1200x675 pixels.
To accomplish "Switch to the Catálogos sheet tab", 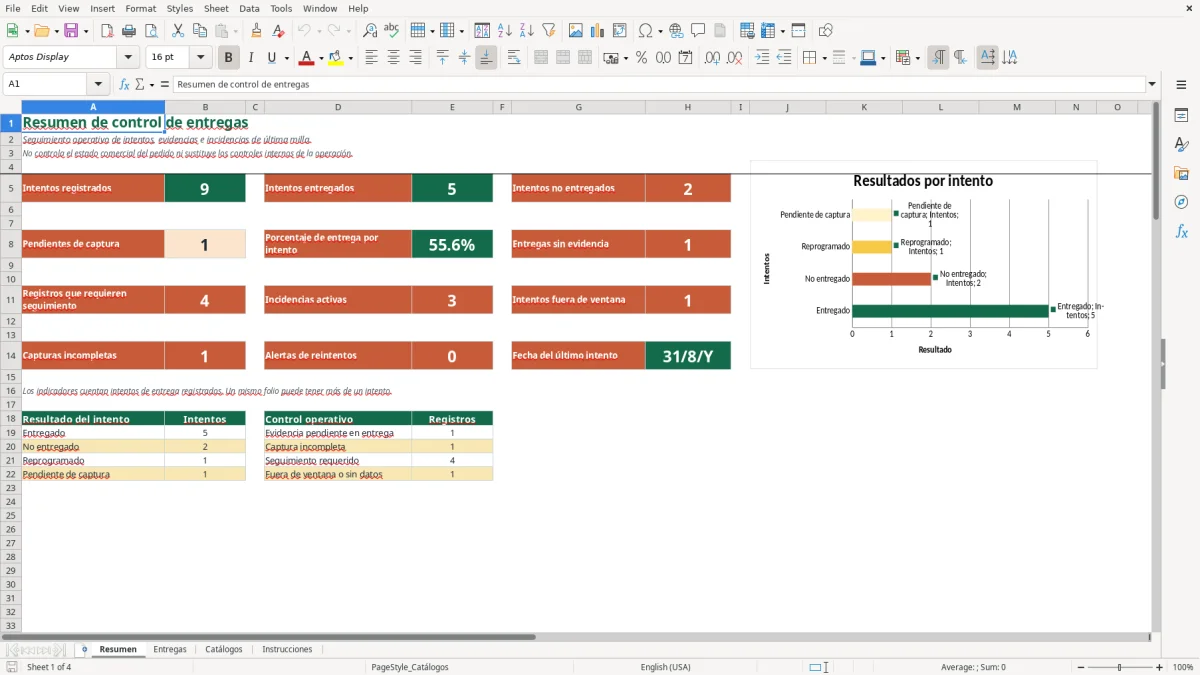I will click(224, 649).
